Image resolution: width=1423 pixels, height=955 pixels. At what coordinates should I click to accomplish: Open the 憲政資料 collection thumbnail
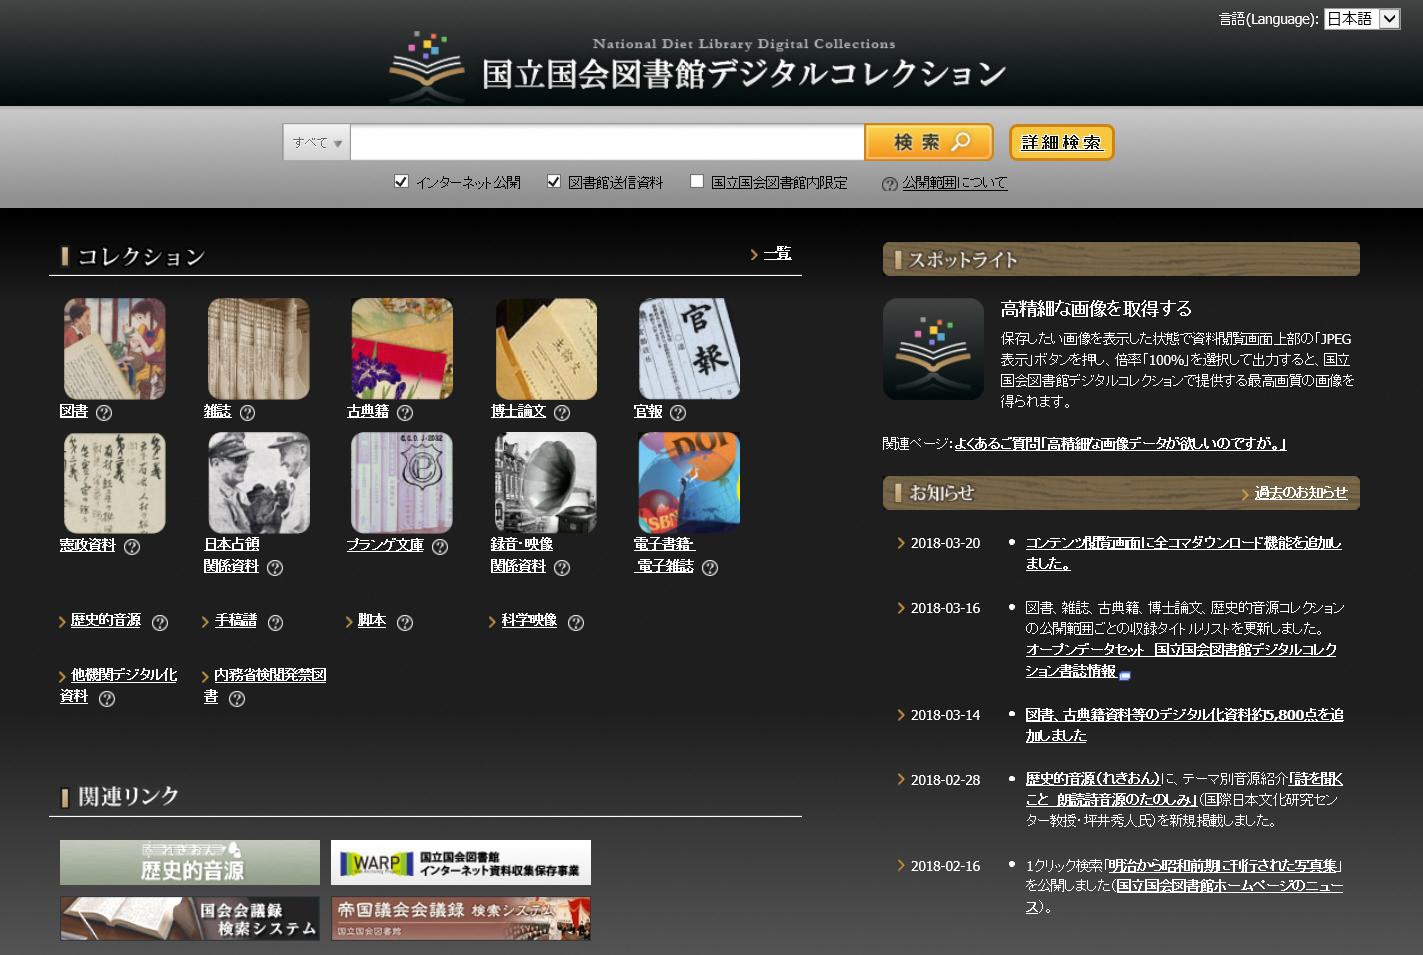[115, 483]
